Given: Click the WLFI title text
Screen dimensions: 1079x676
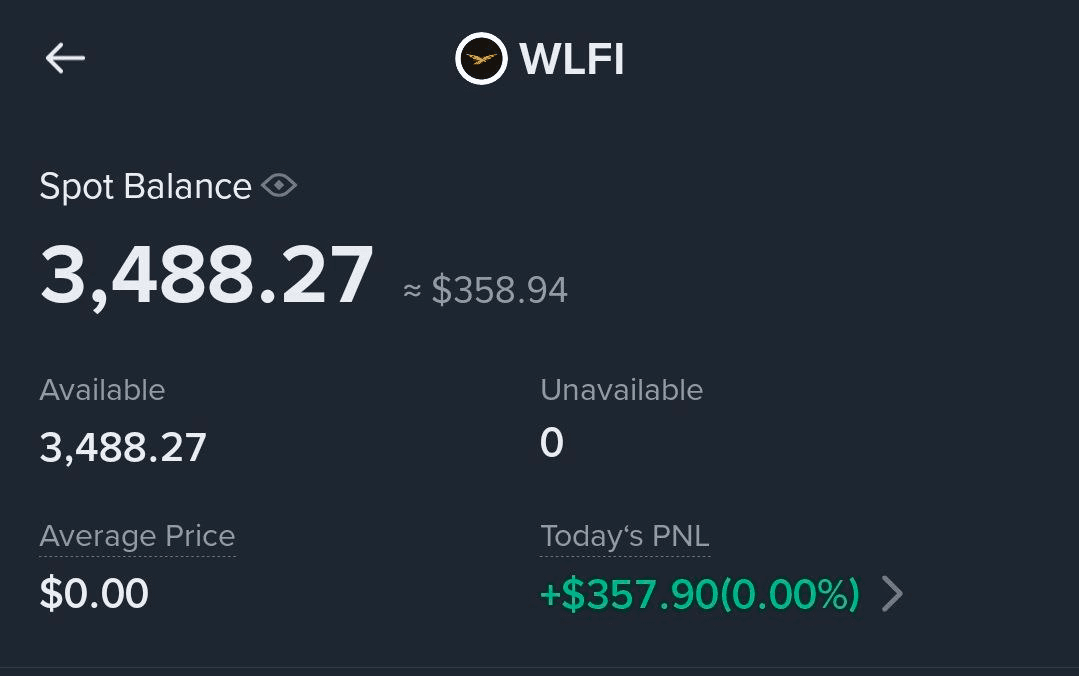Looking at the screenshot, I should tap(571, 59).
